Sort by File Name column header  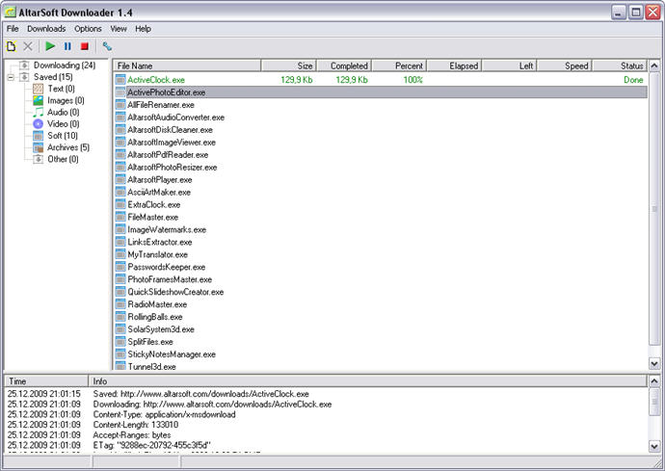click(187, 66)
